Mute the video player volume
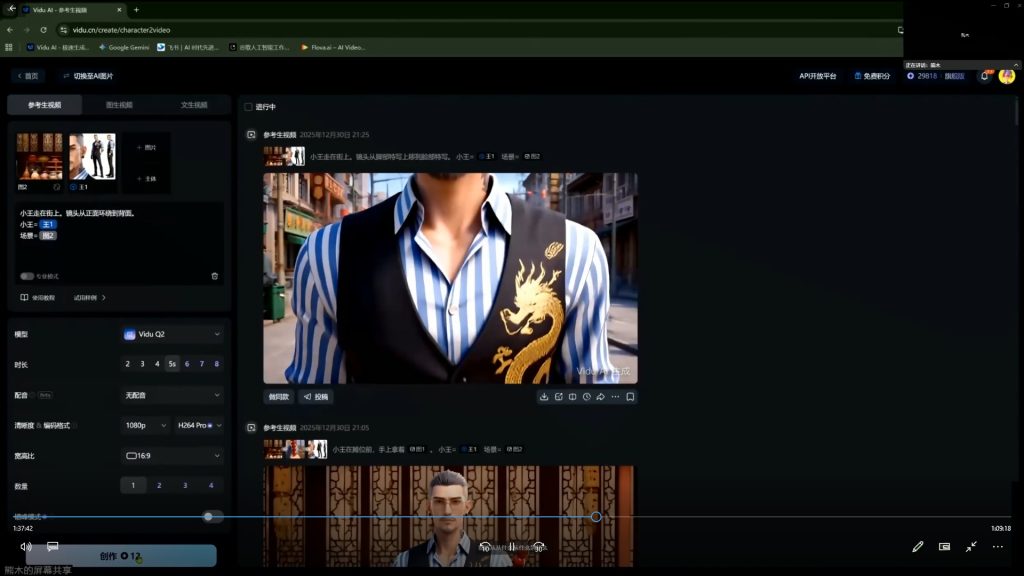The height and width of the screenshot is (576, 1024). tap(26, 547)
